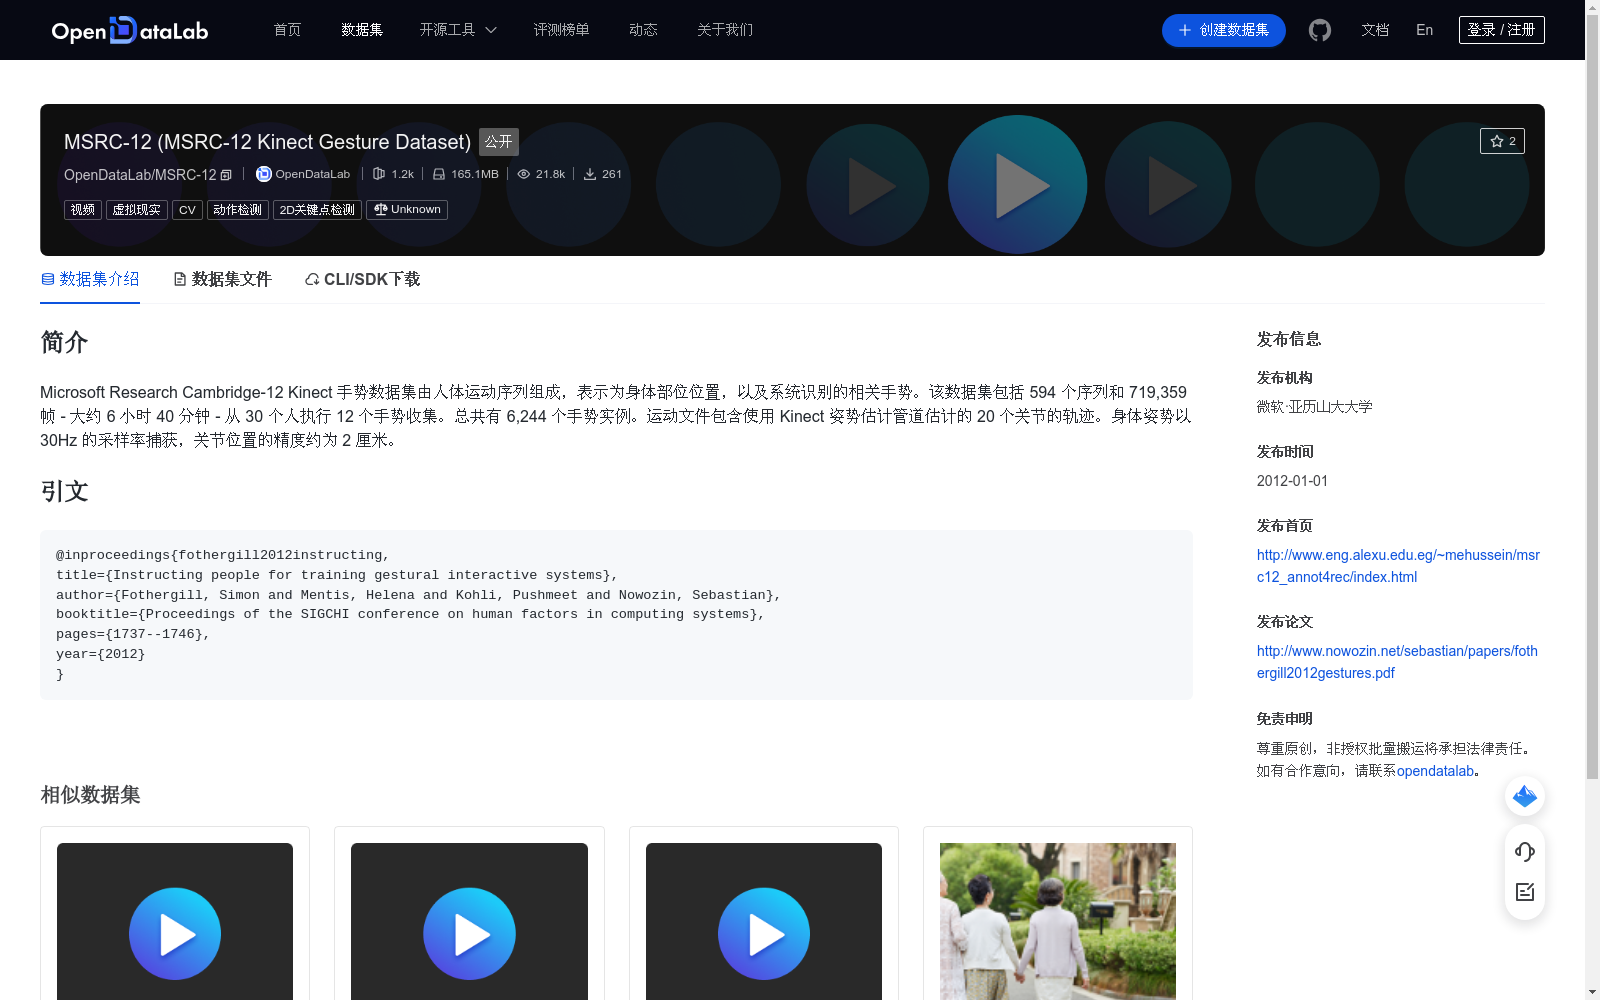Play the third similar dataset video
This screenshot has width=1600, height=1000.
pyautogui.click(x=764, y=934)
